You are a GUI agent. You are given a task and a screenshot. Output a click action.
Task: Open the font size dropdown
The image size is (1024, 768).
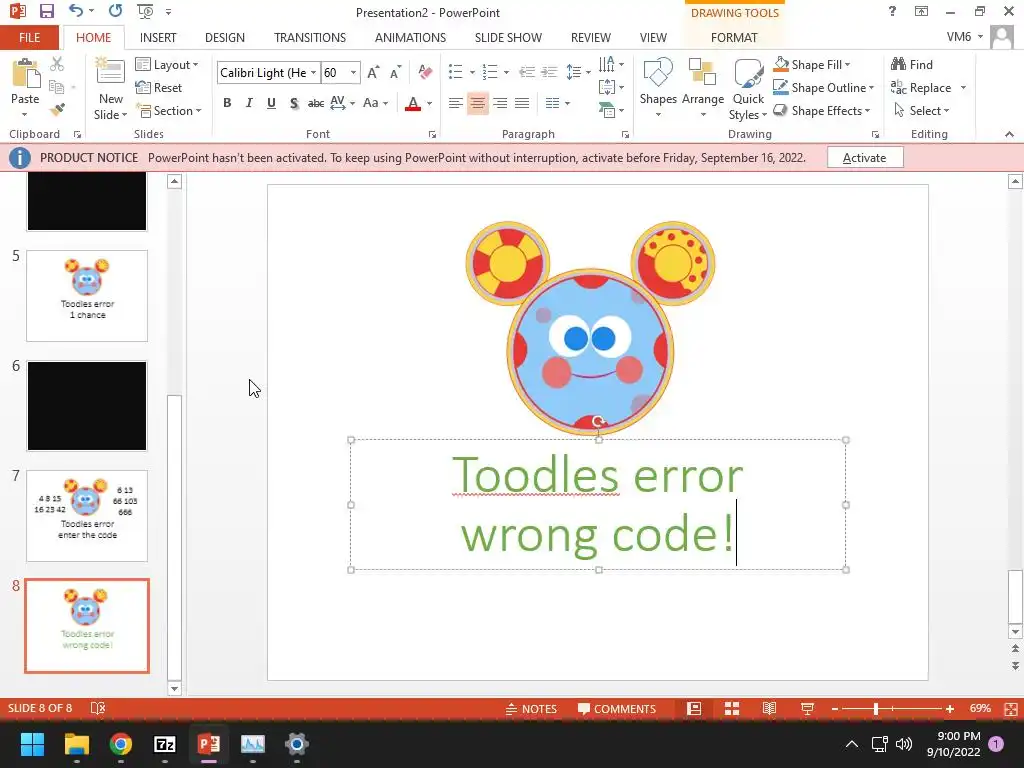[353, 72]
